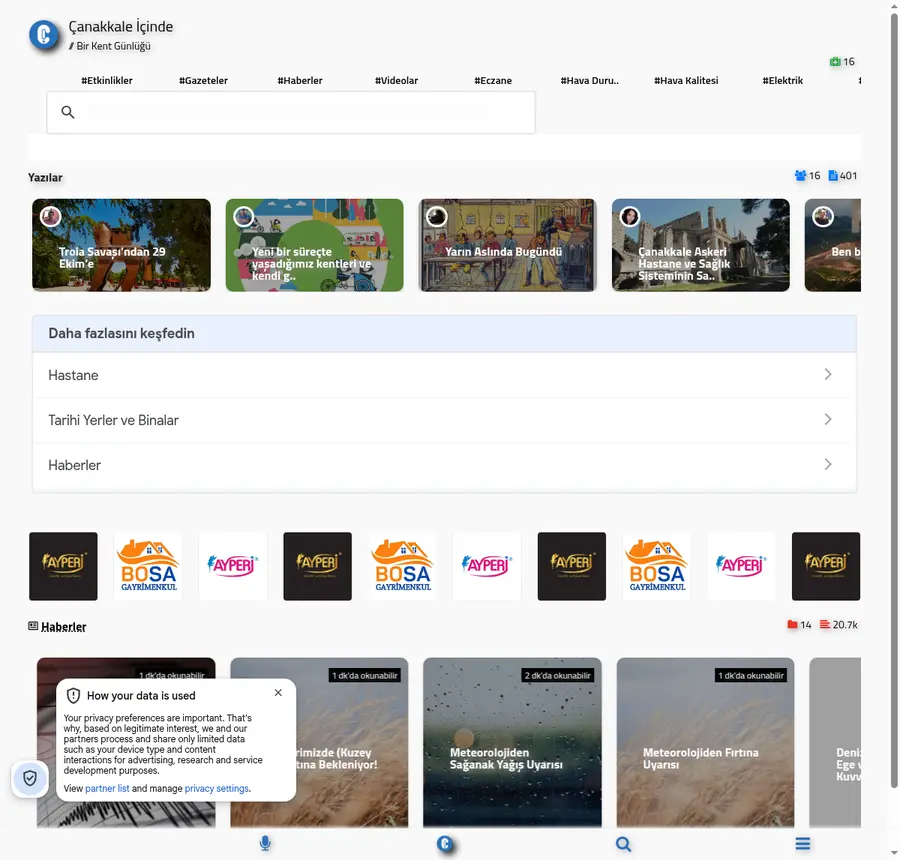Click the articles document count icon
The width and height of the screenshot is (900, 860).
(x=833, y=176)
